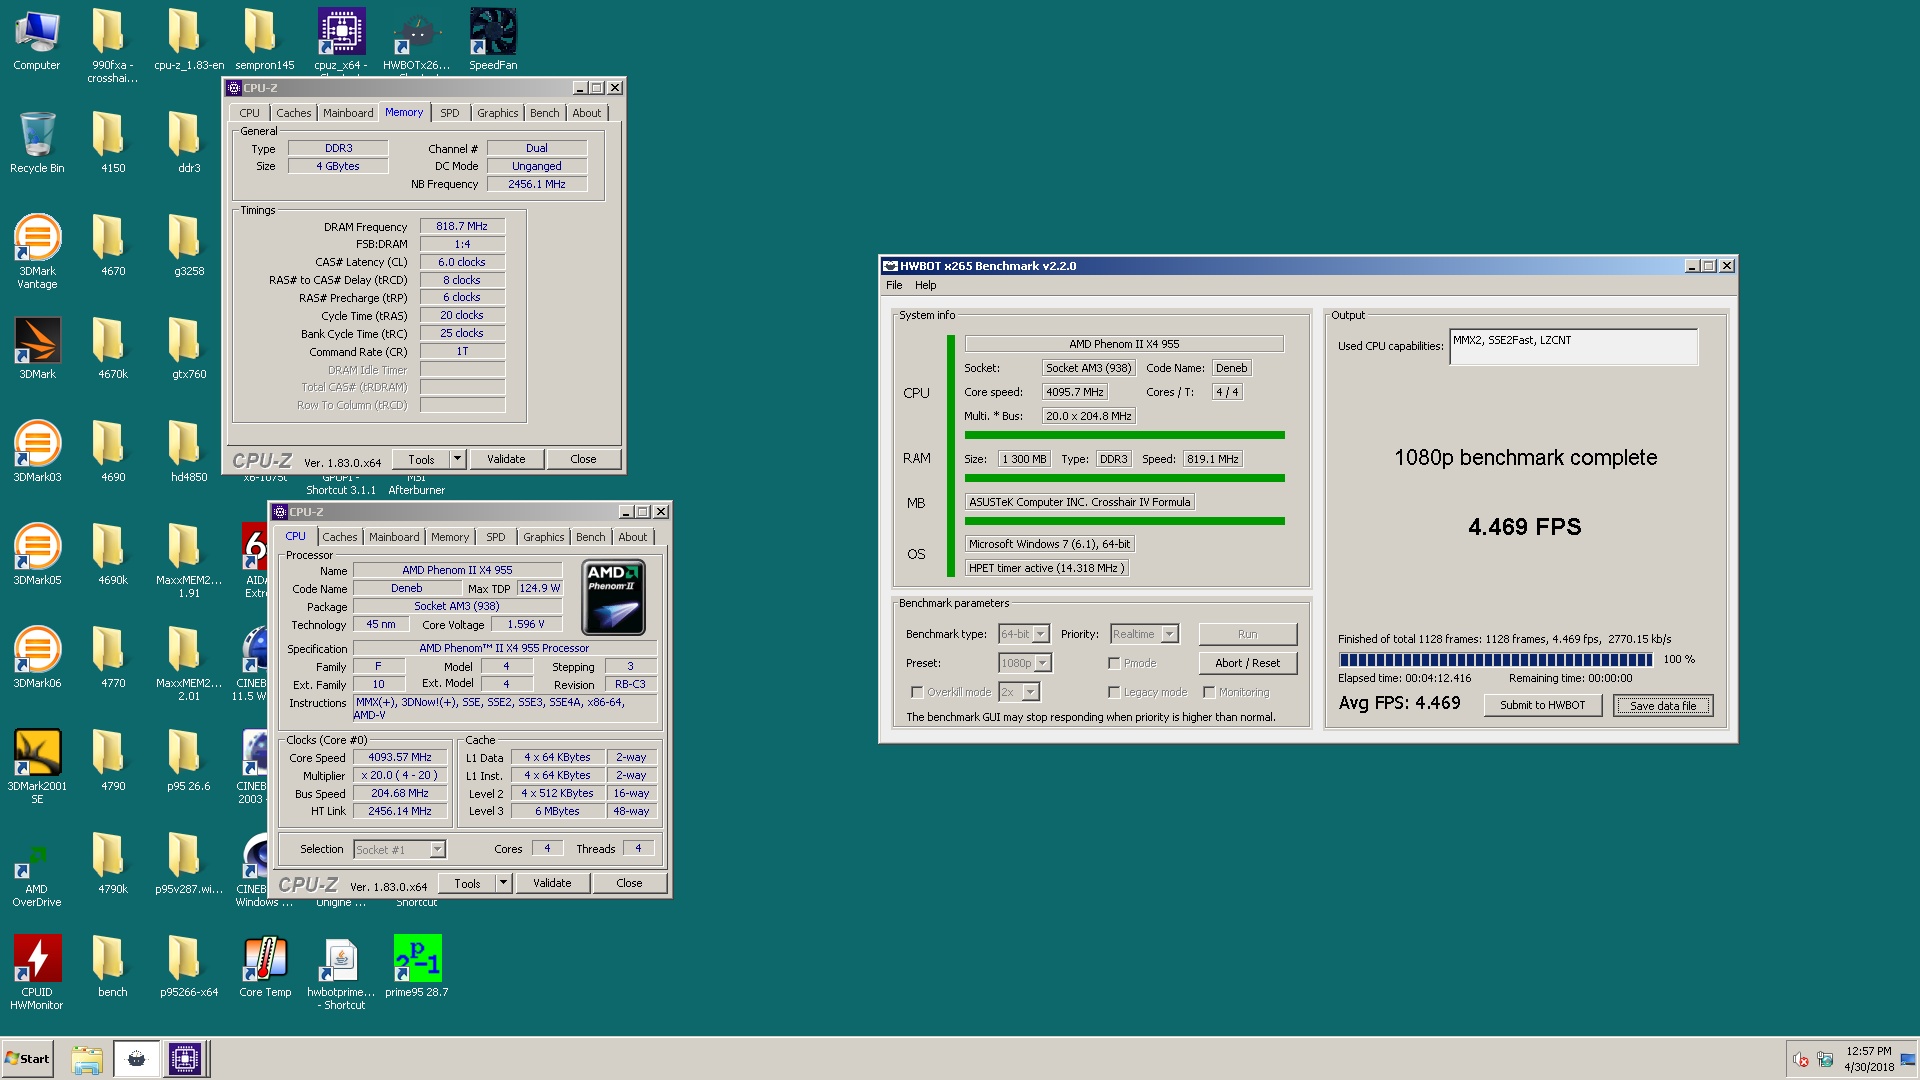This screenshot has width=1920, height=1080.
Task: Open 3DMark05 shortcut icon
Action: click(37, 554)
